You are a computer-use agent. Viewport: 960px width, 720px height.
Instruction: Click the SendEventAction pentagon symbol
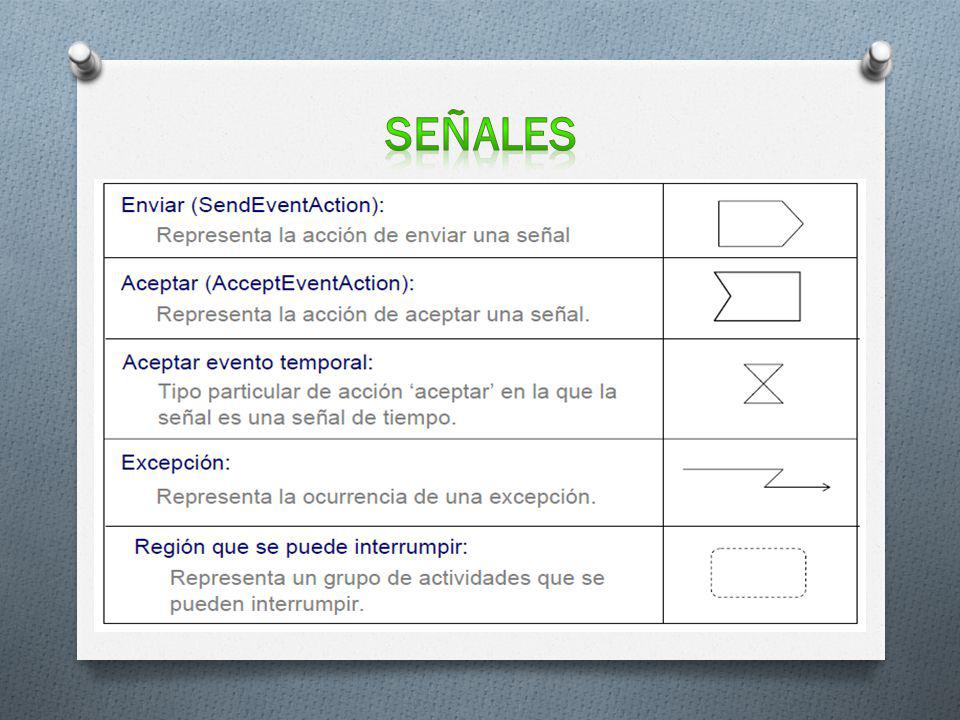click(760, 223)
